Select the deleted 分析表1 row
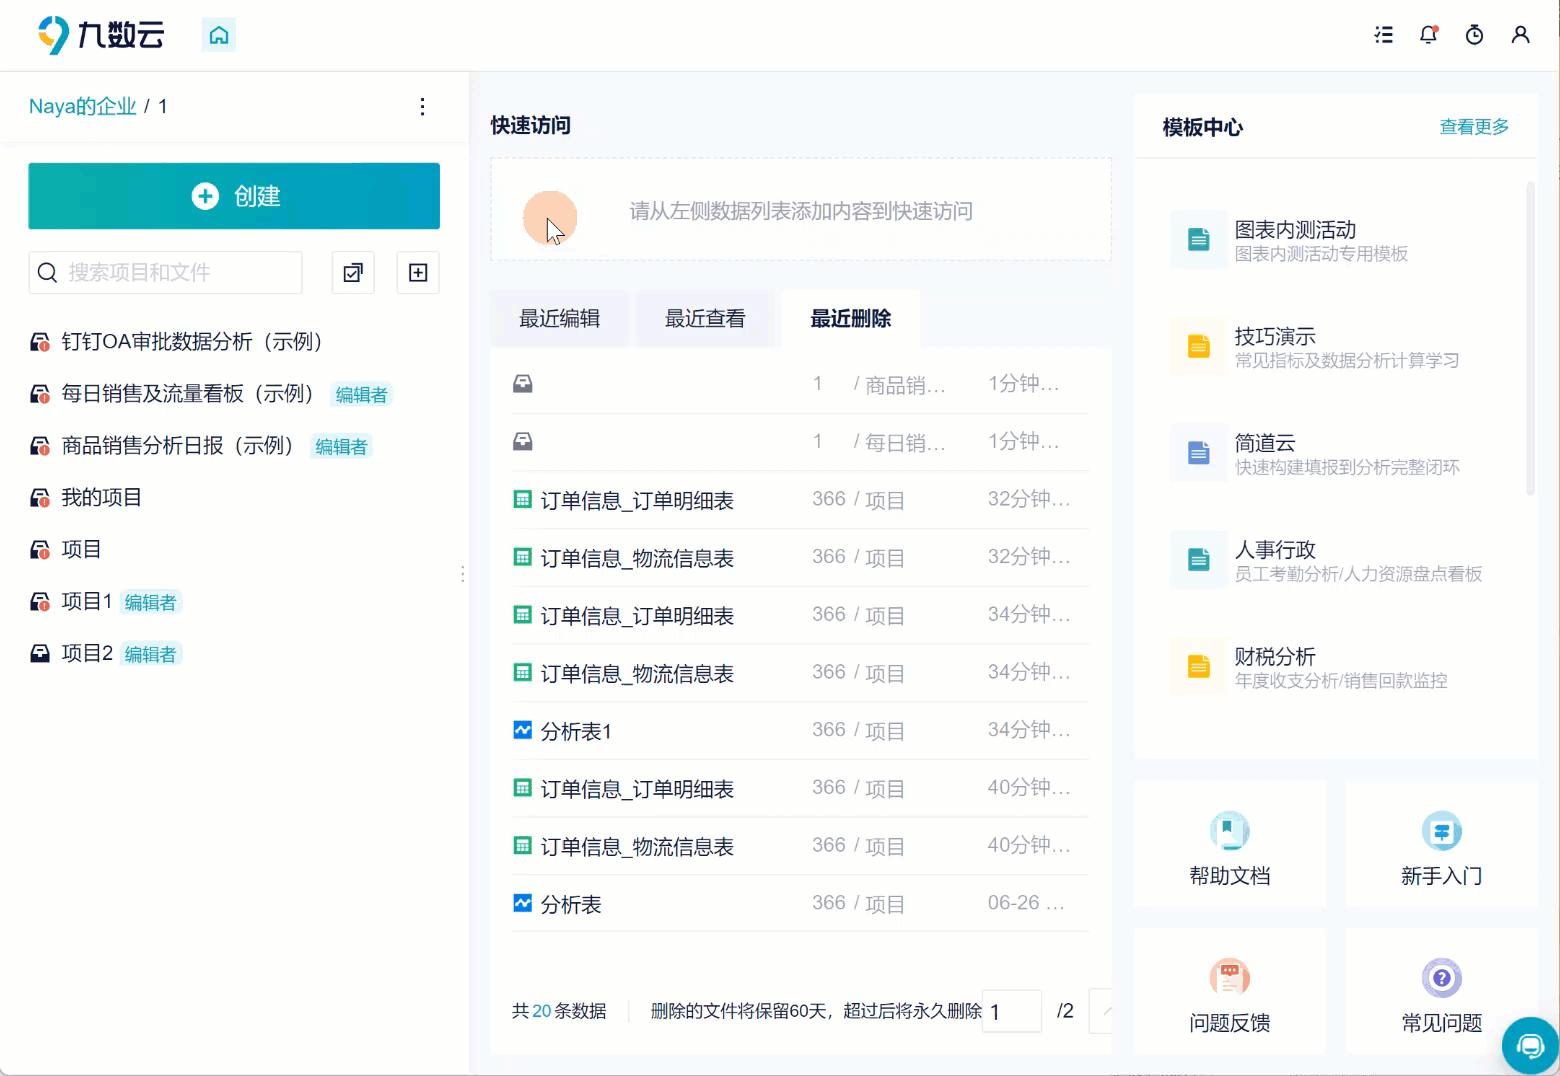Screen dimensions: 1560x1076 800,732
